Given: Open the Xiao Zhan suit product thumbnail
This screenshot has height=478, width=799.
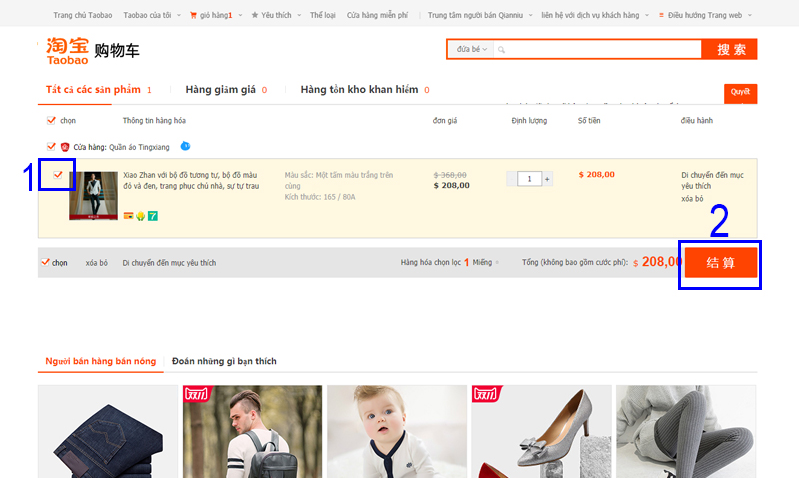Looking at the screenshot, I should [93, 196].
